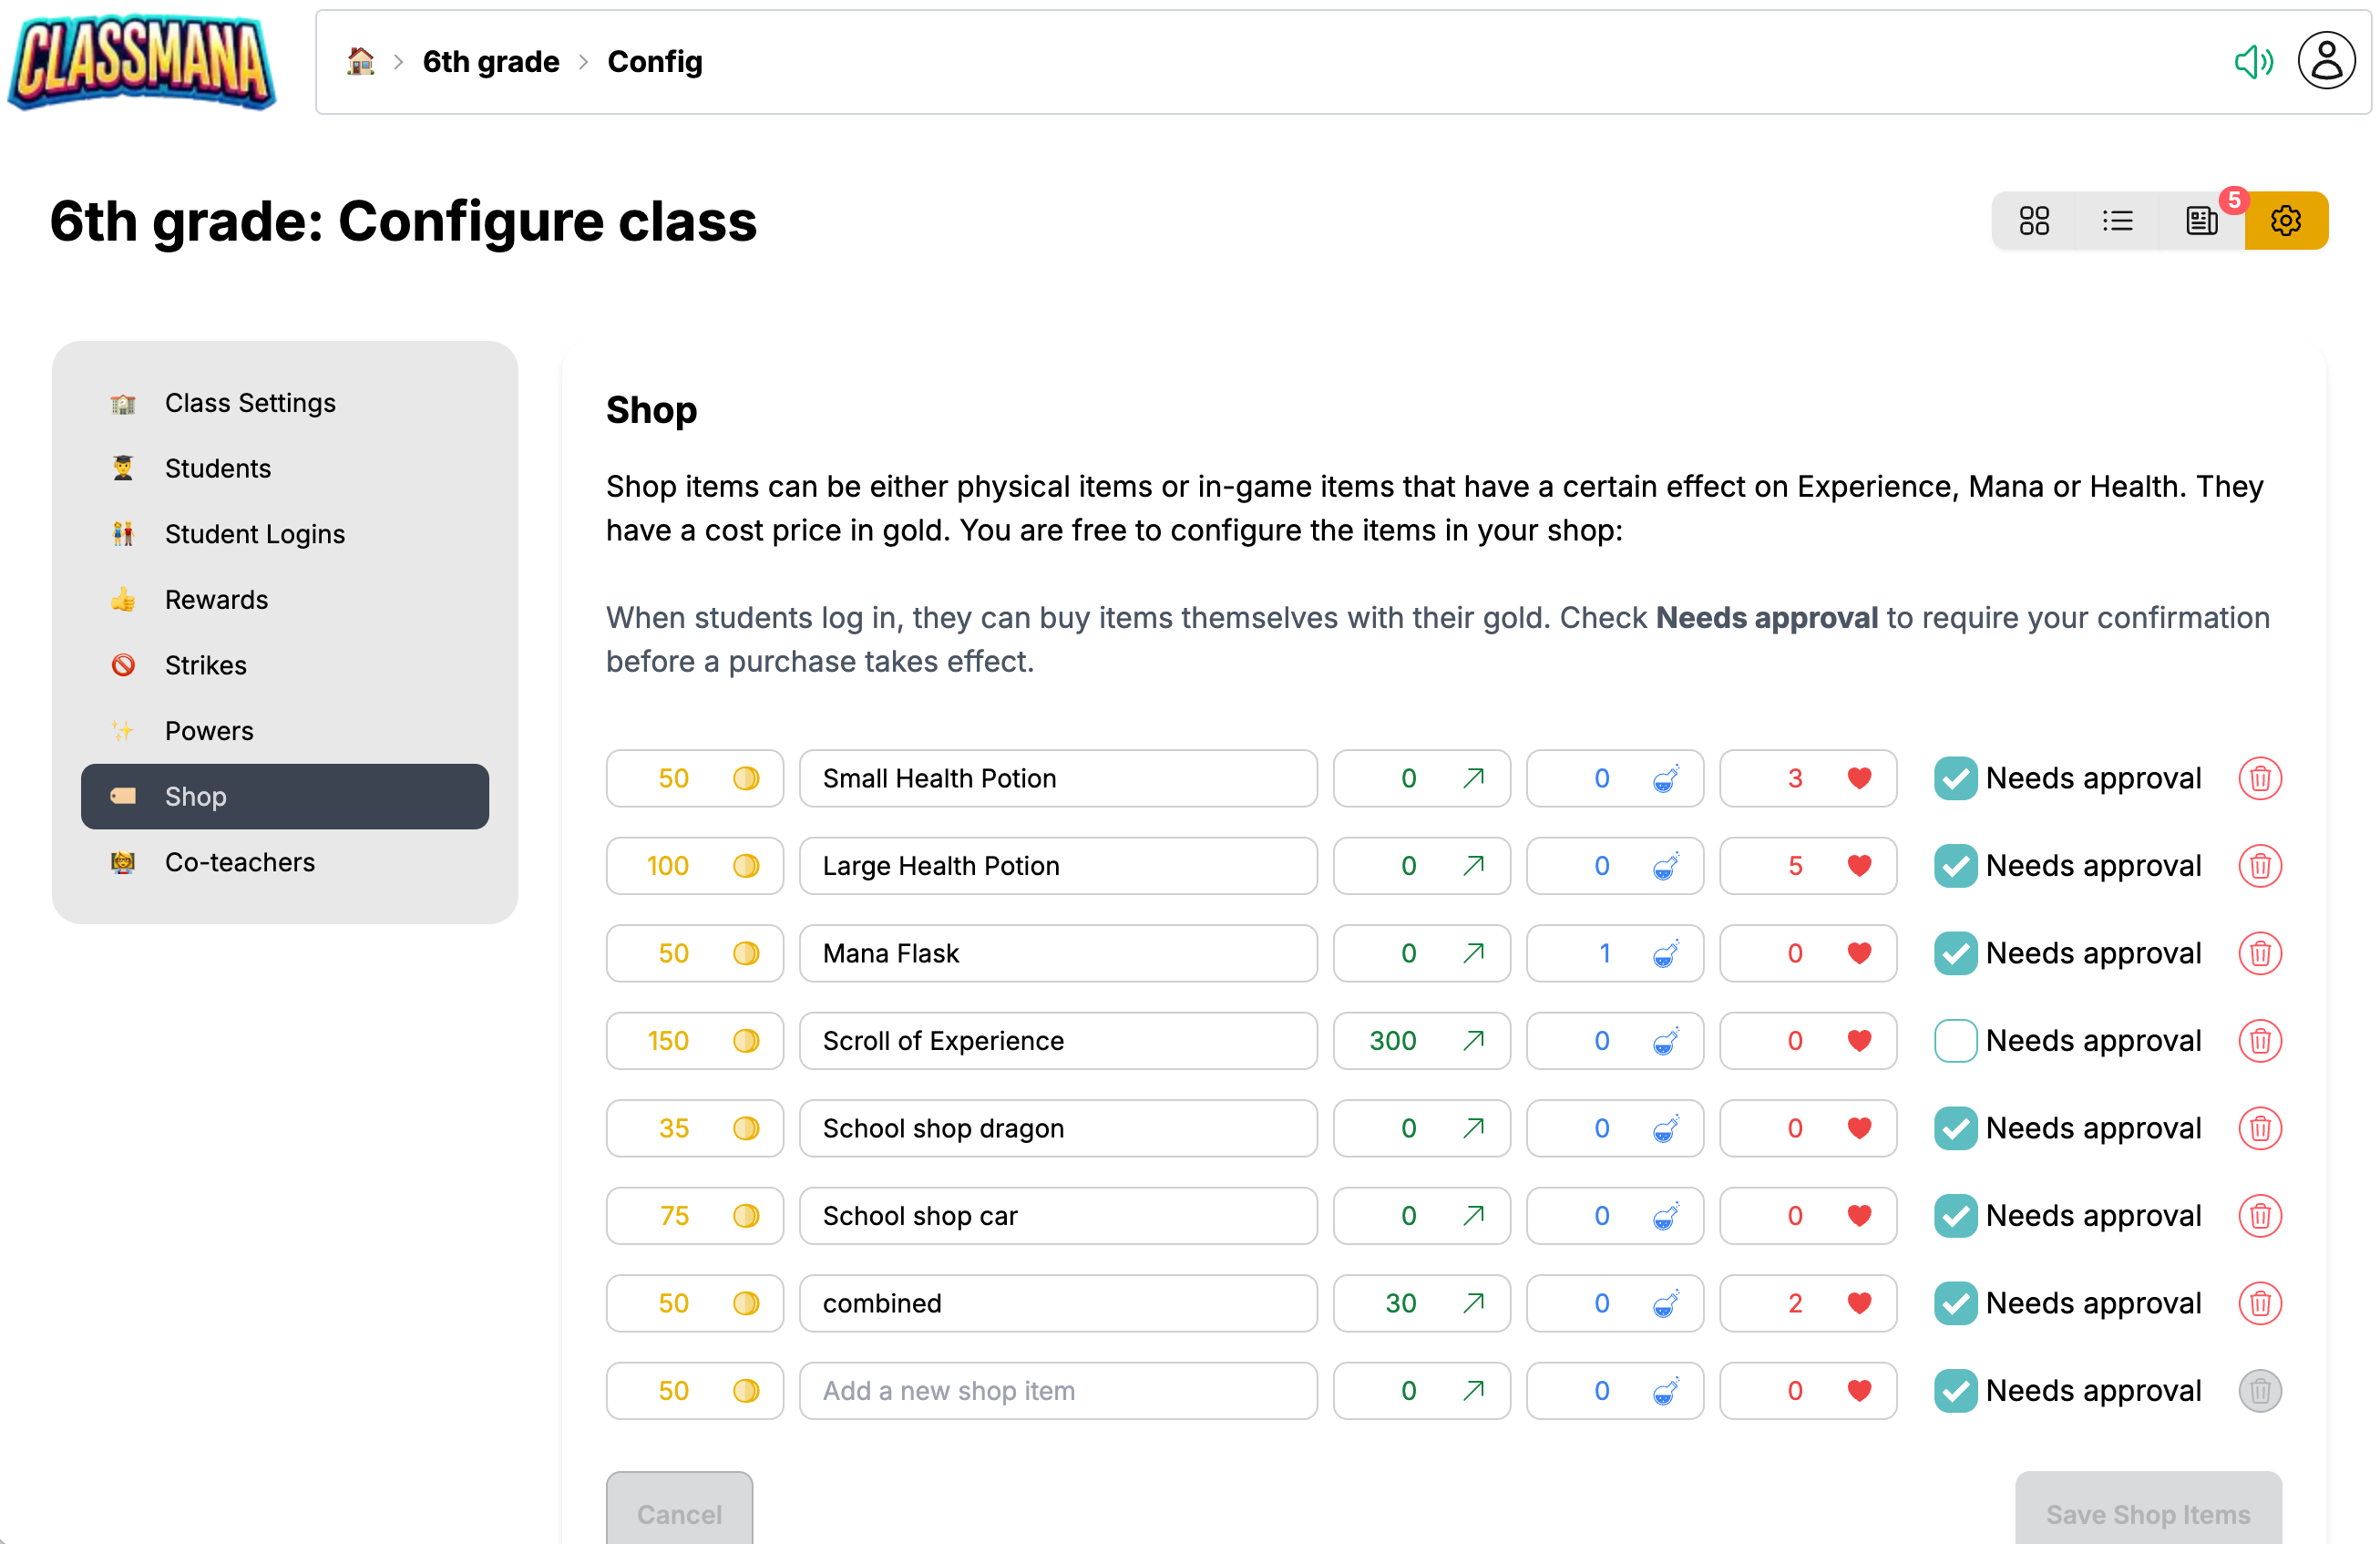Open news feed icon with badge 5

[2201, 221]
